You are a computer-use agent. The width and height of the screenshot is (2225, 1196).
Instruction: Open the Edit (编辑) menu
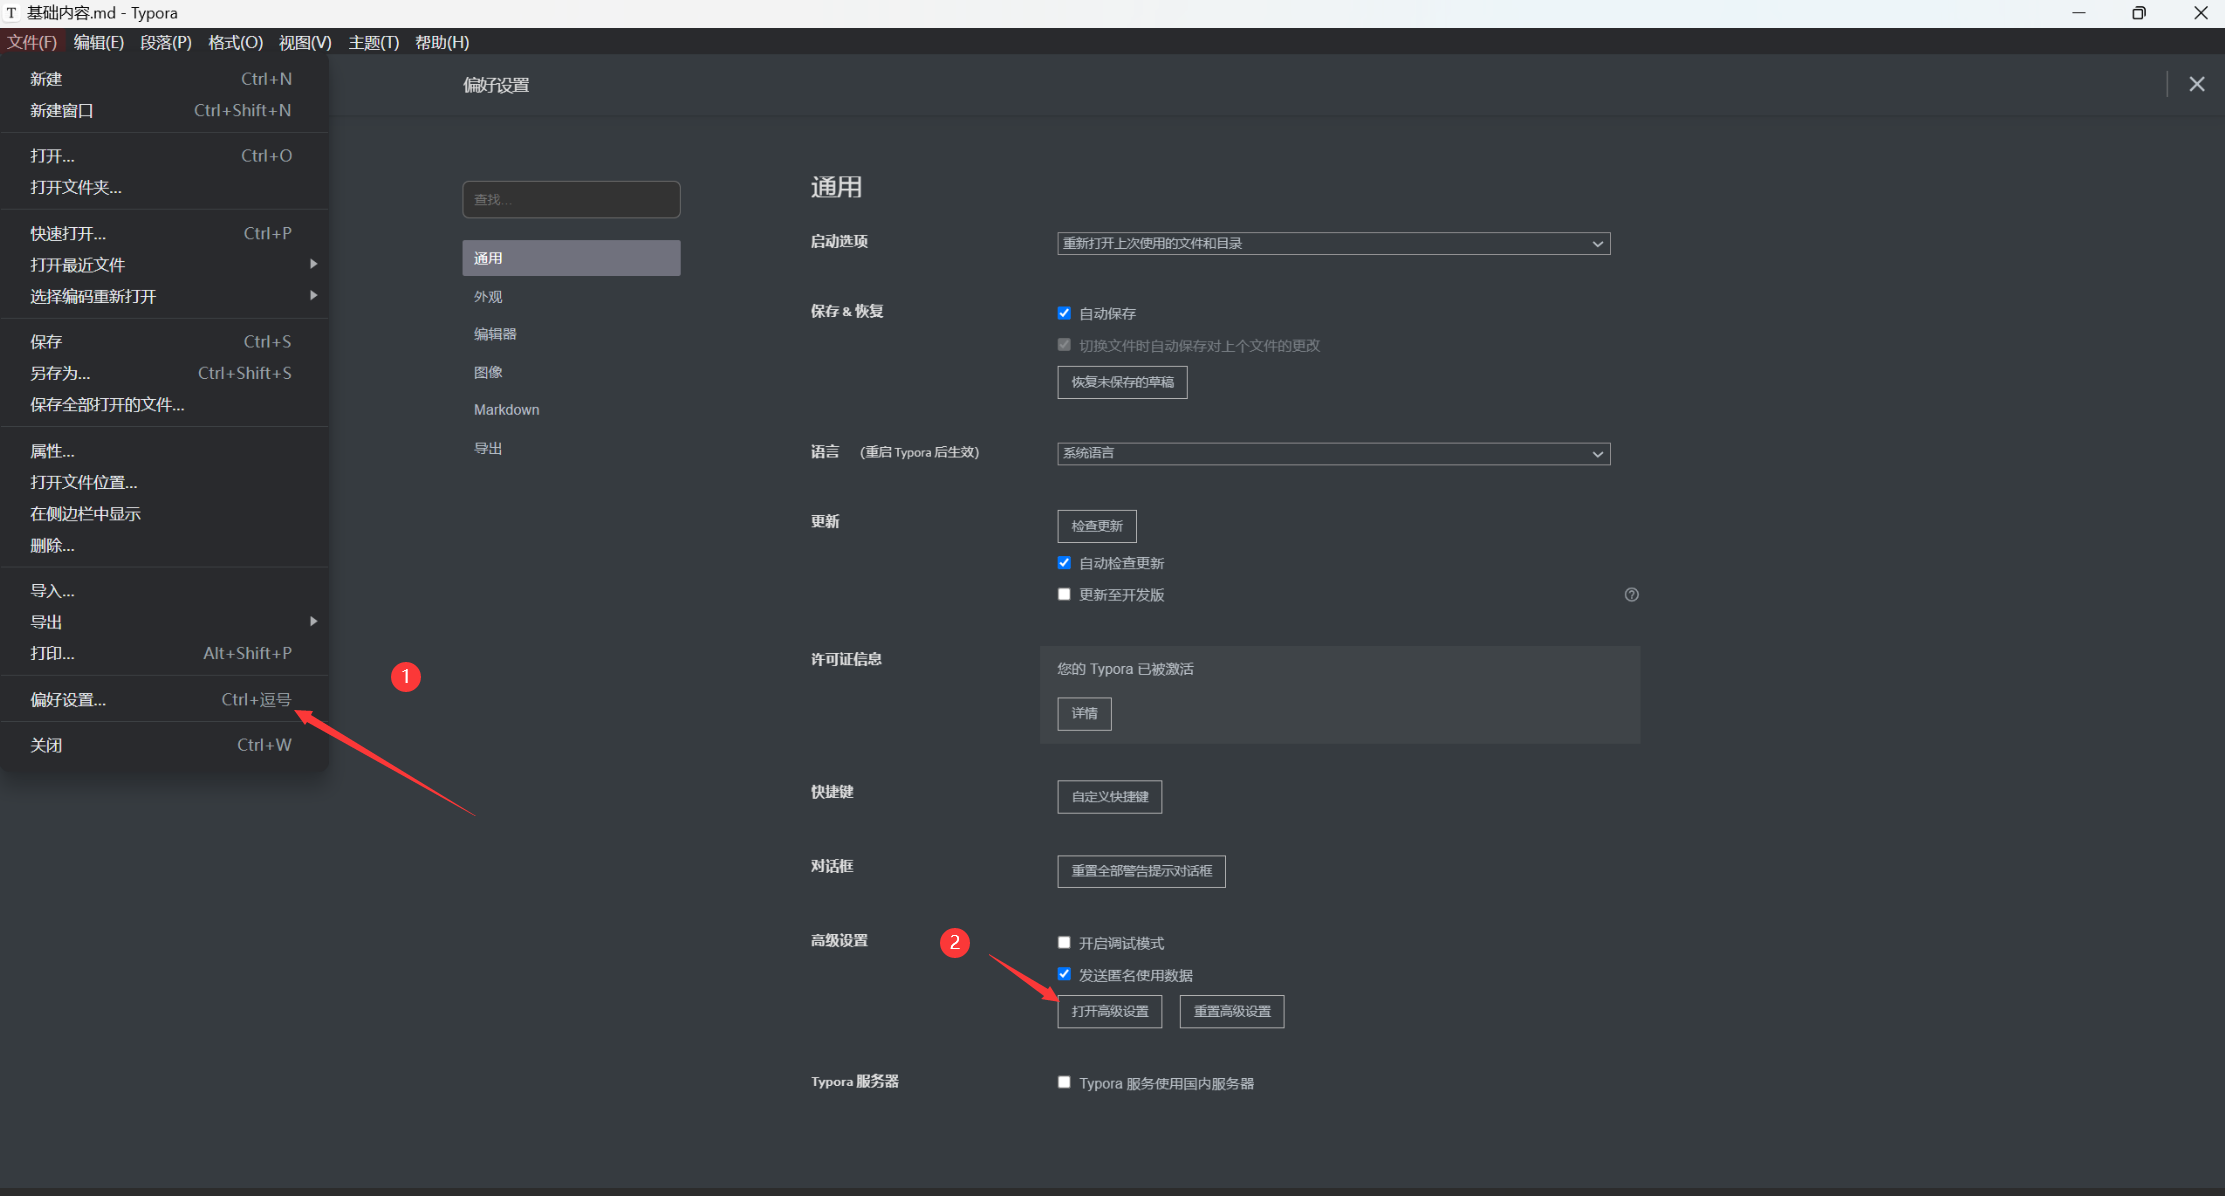[x=98, y=42]
